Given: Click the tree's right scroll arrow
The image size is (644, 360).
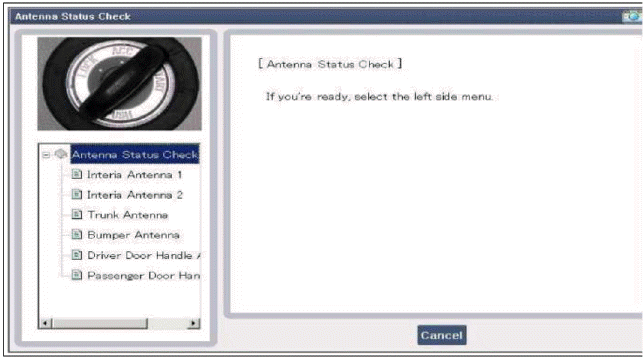Looking at the screenshot, I should point(193,323).
